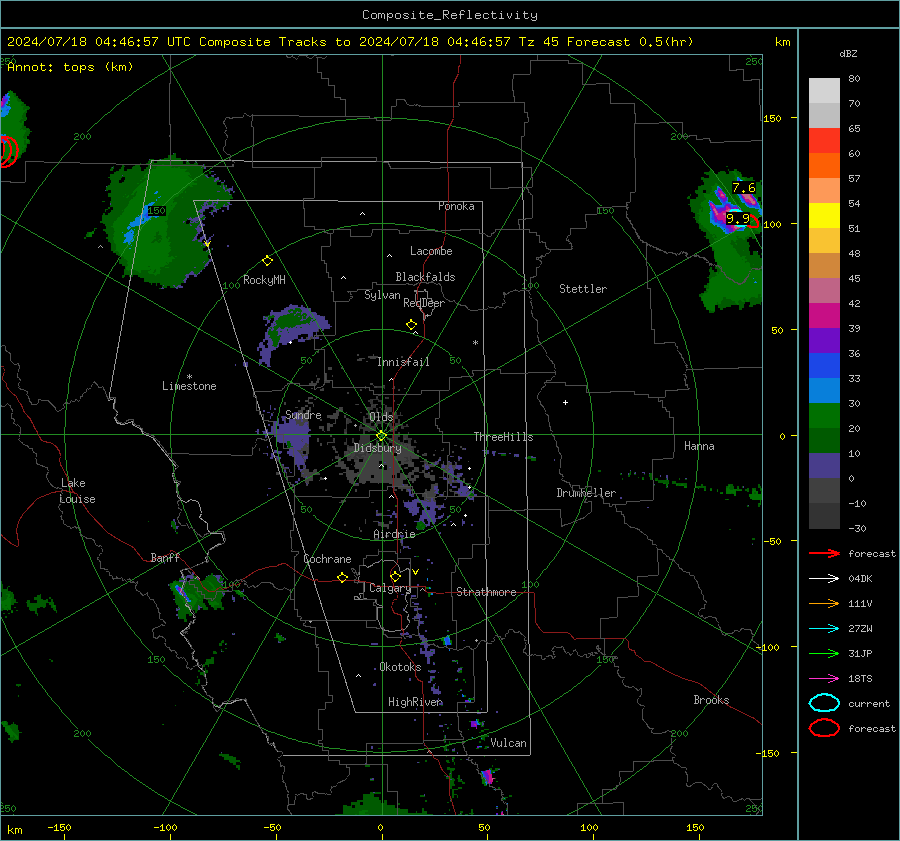Click the Lacombe city label
Viewport: 900px width, 841px height.
431,251
